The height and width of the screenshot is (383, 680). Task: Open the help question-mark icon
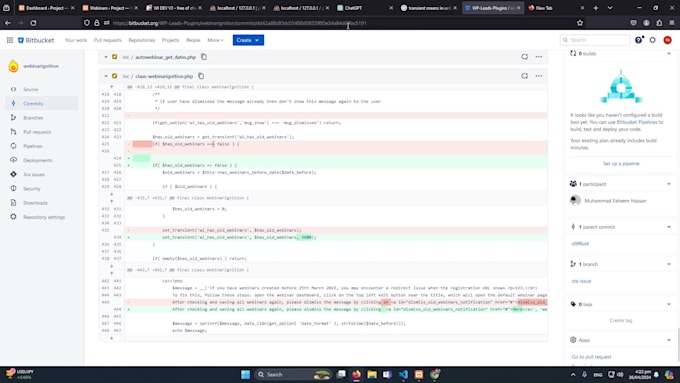click(x=638, y=40)
